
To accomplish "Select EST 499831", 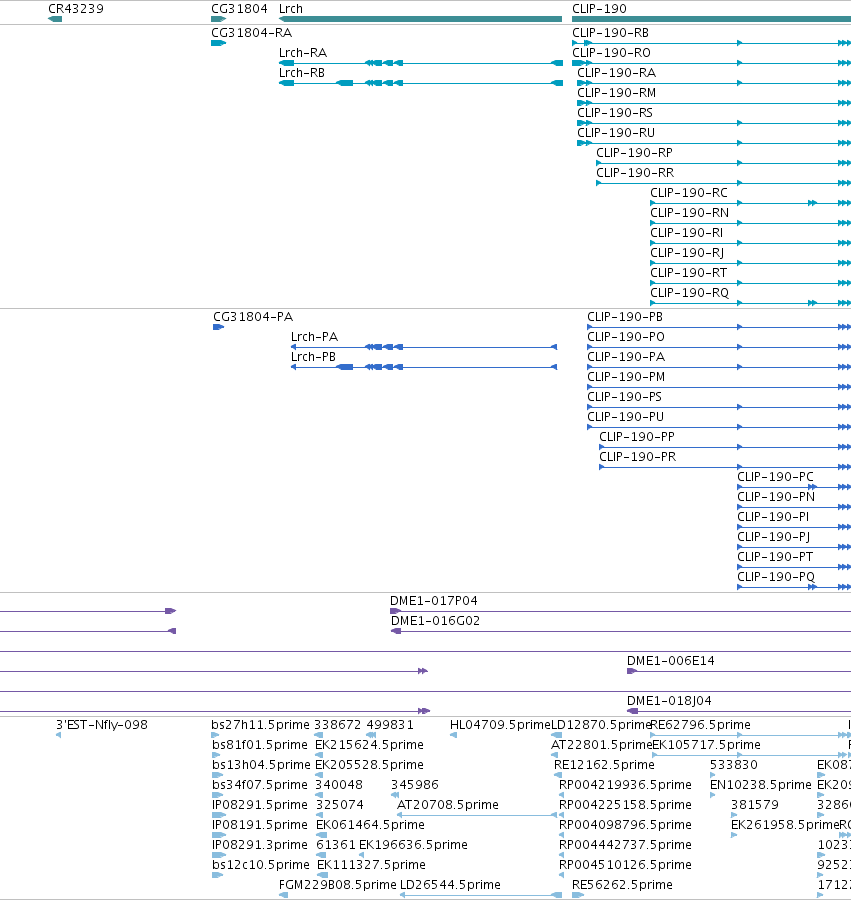I will point(390,725).
